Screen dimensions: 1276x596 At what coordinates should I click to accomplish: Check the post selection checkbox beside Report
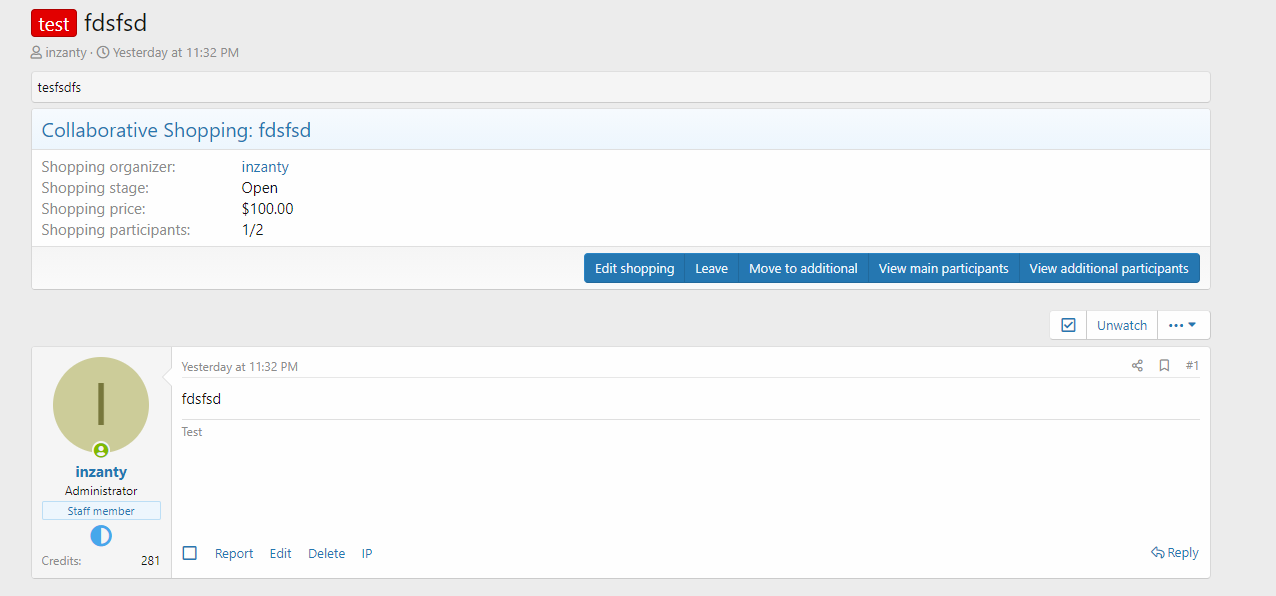click(x=190, y=553)
